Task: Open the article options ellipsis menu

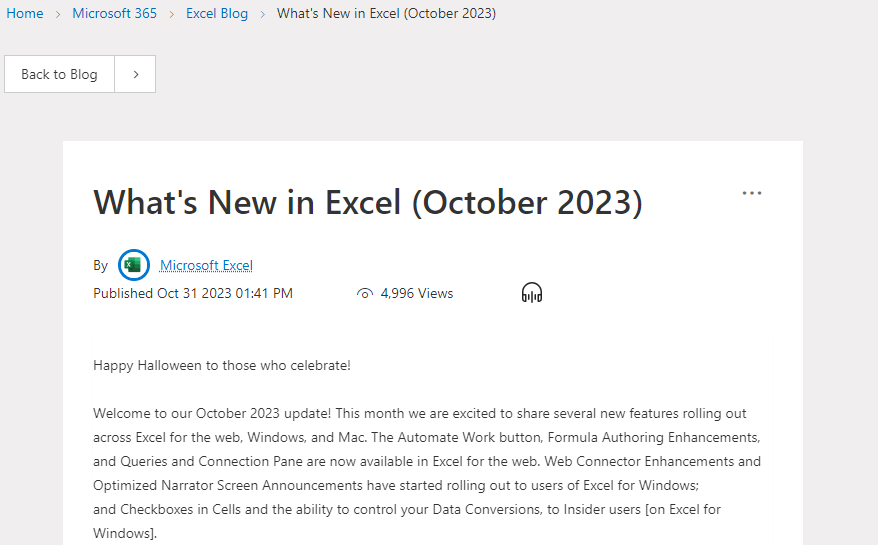Action: (x=751, y=193)
